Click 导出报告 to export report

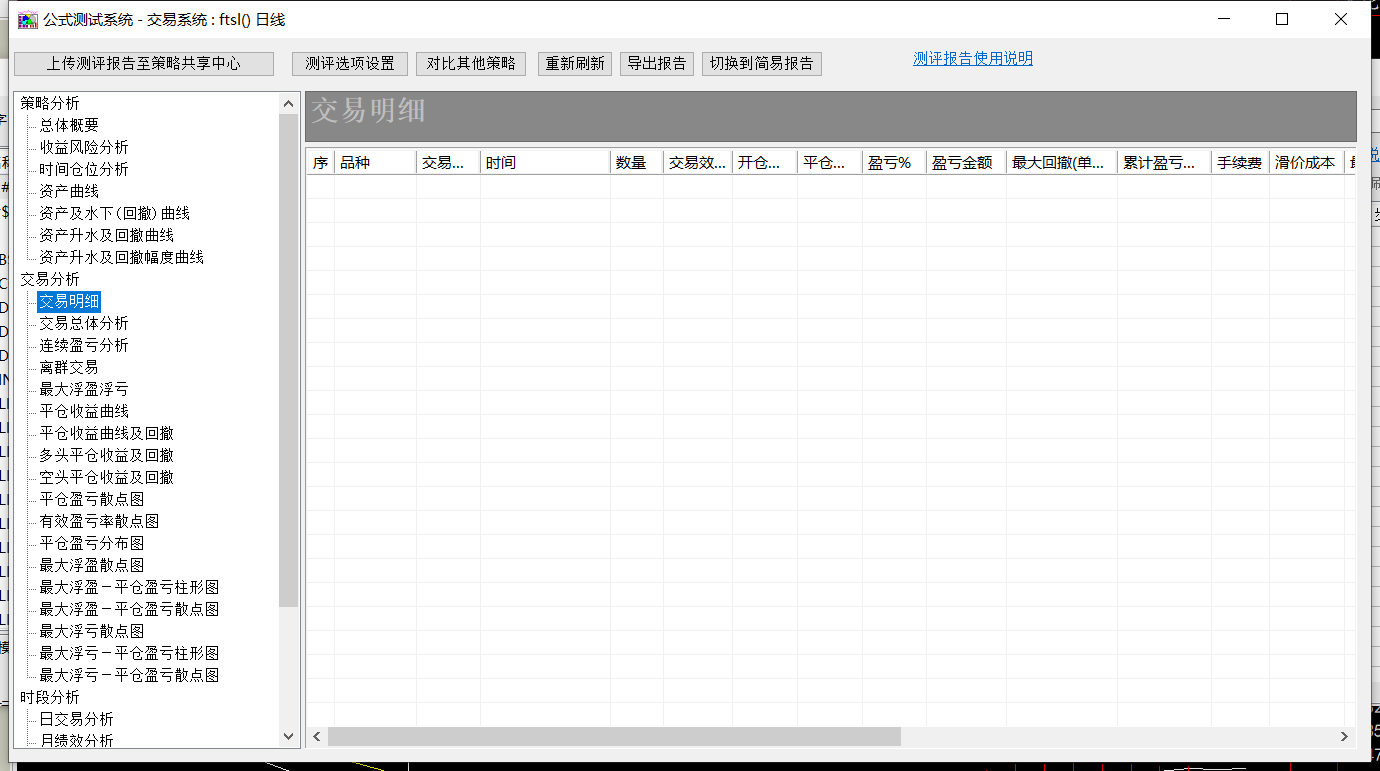[657, 63]
